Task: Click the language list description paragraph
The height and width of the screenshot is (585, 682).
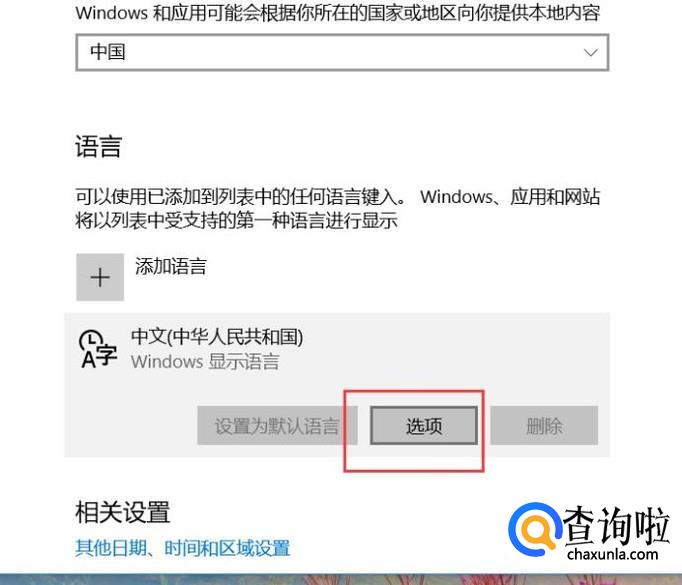Action: coord(338,209)
